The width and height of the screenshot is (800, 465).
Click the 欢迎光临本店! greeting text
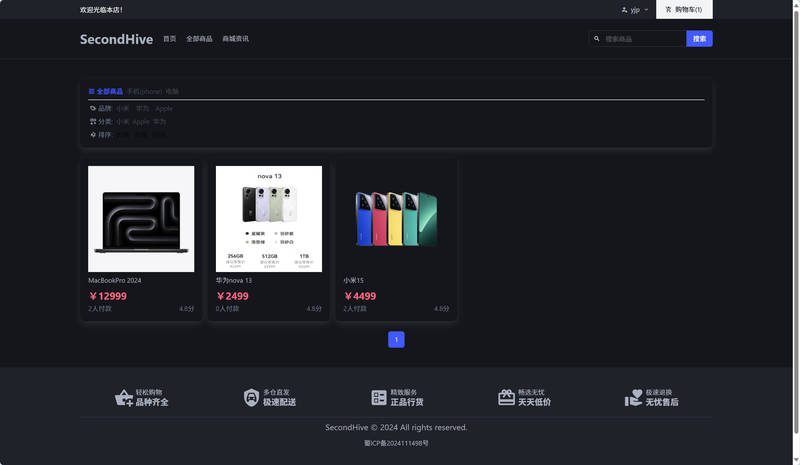101,10
